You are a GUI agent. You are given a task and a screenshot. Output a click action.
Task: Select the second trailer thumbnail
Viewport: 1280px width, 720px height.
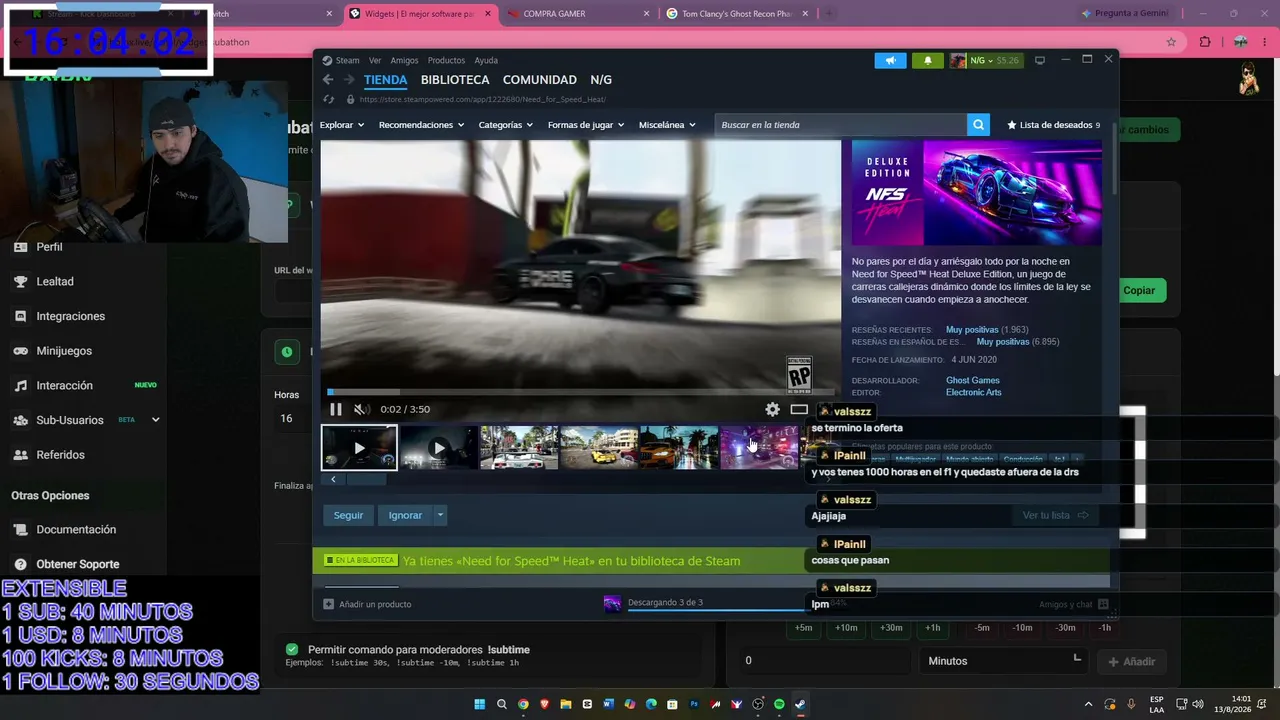(x=439, y=447)
